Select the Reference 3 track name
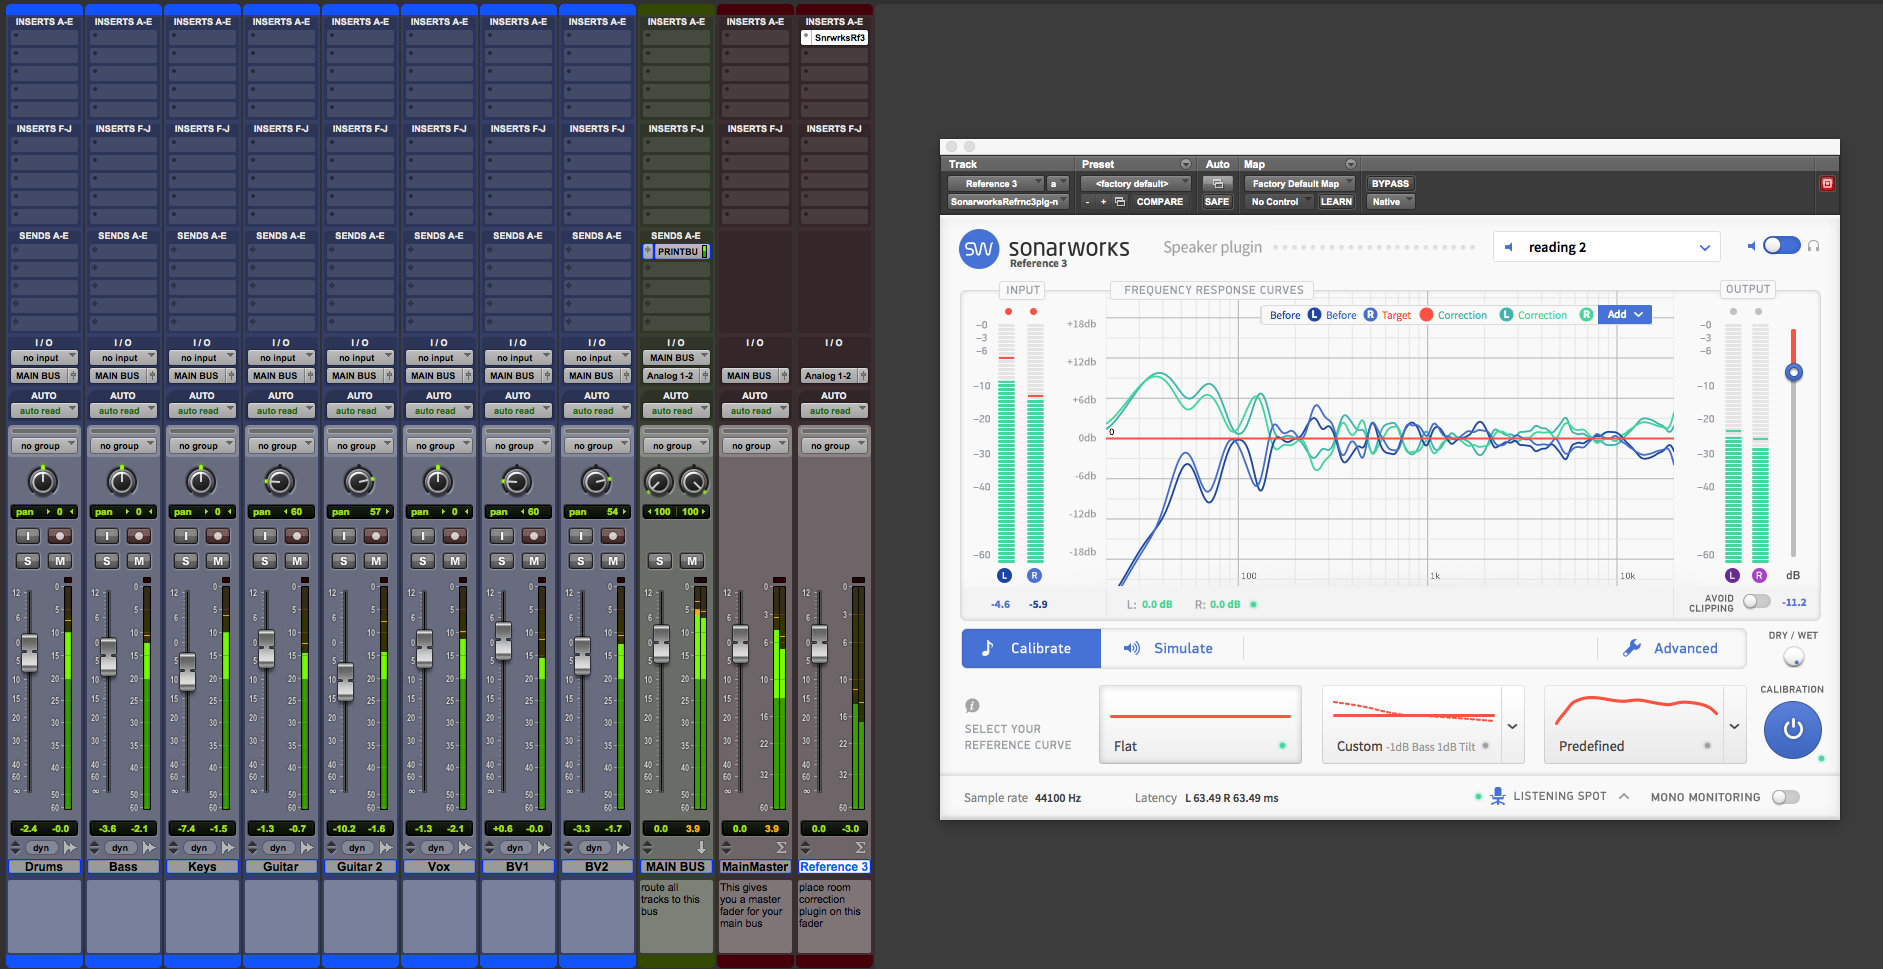1883x969 pixels. point(834,867)
